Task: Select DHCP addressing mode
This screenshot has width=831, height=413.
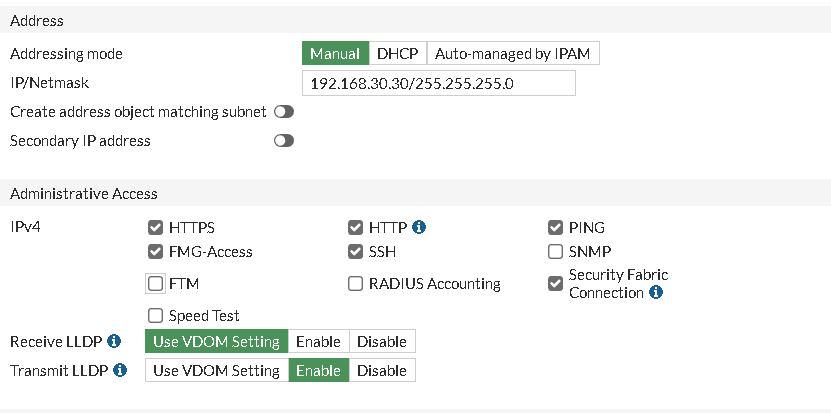Action: [397, 54]
